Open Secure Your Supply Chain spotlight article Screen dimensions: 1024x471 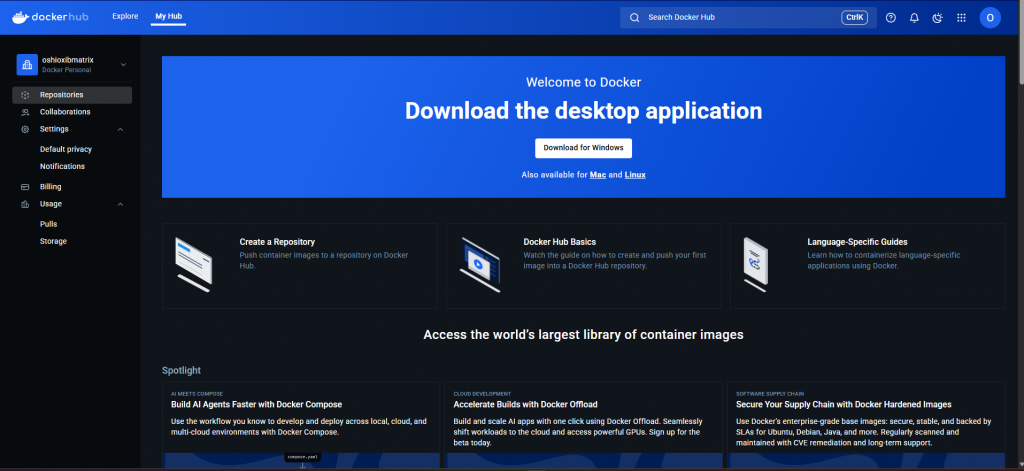844,404
